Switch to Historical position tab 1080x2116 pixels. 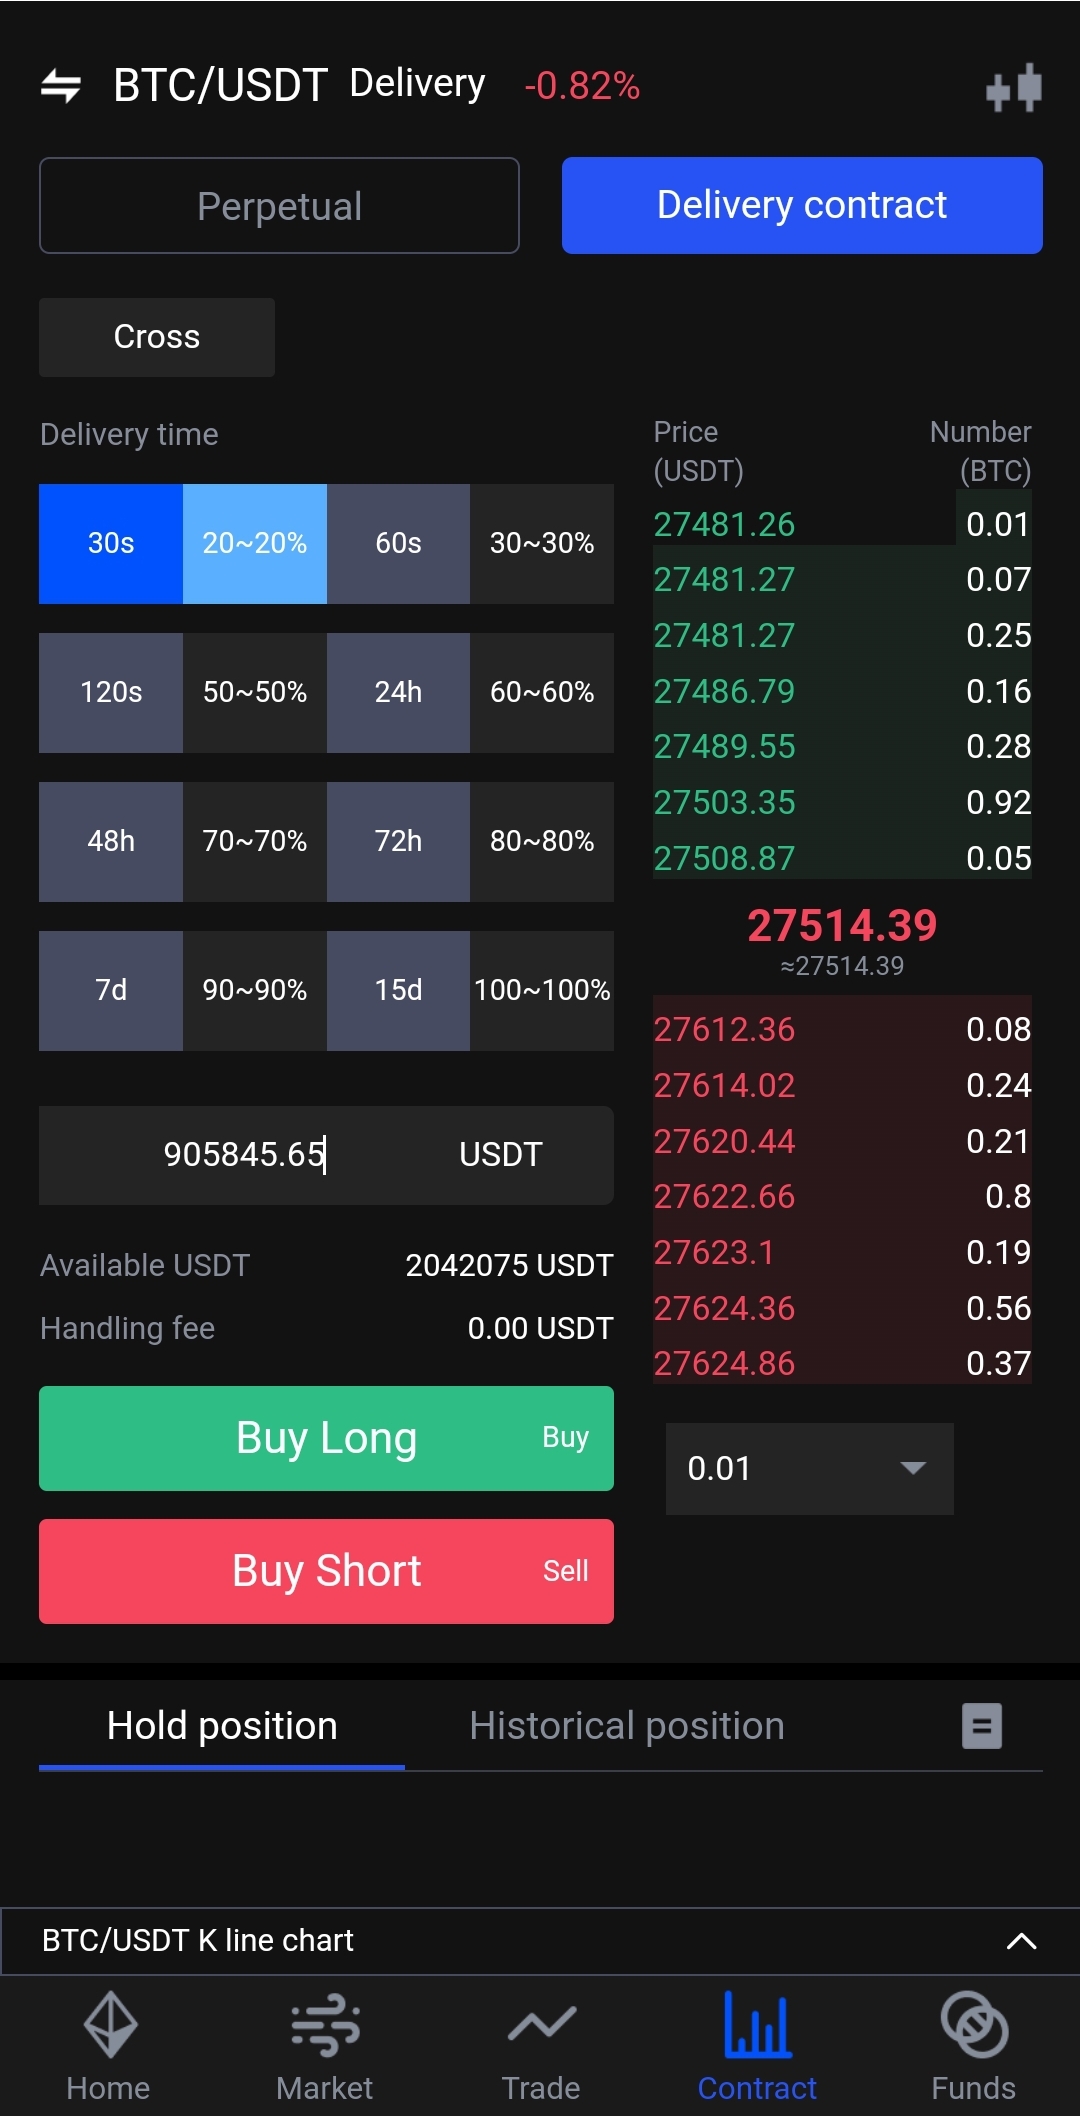627,1726
